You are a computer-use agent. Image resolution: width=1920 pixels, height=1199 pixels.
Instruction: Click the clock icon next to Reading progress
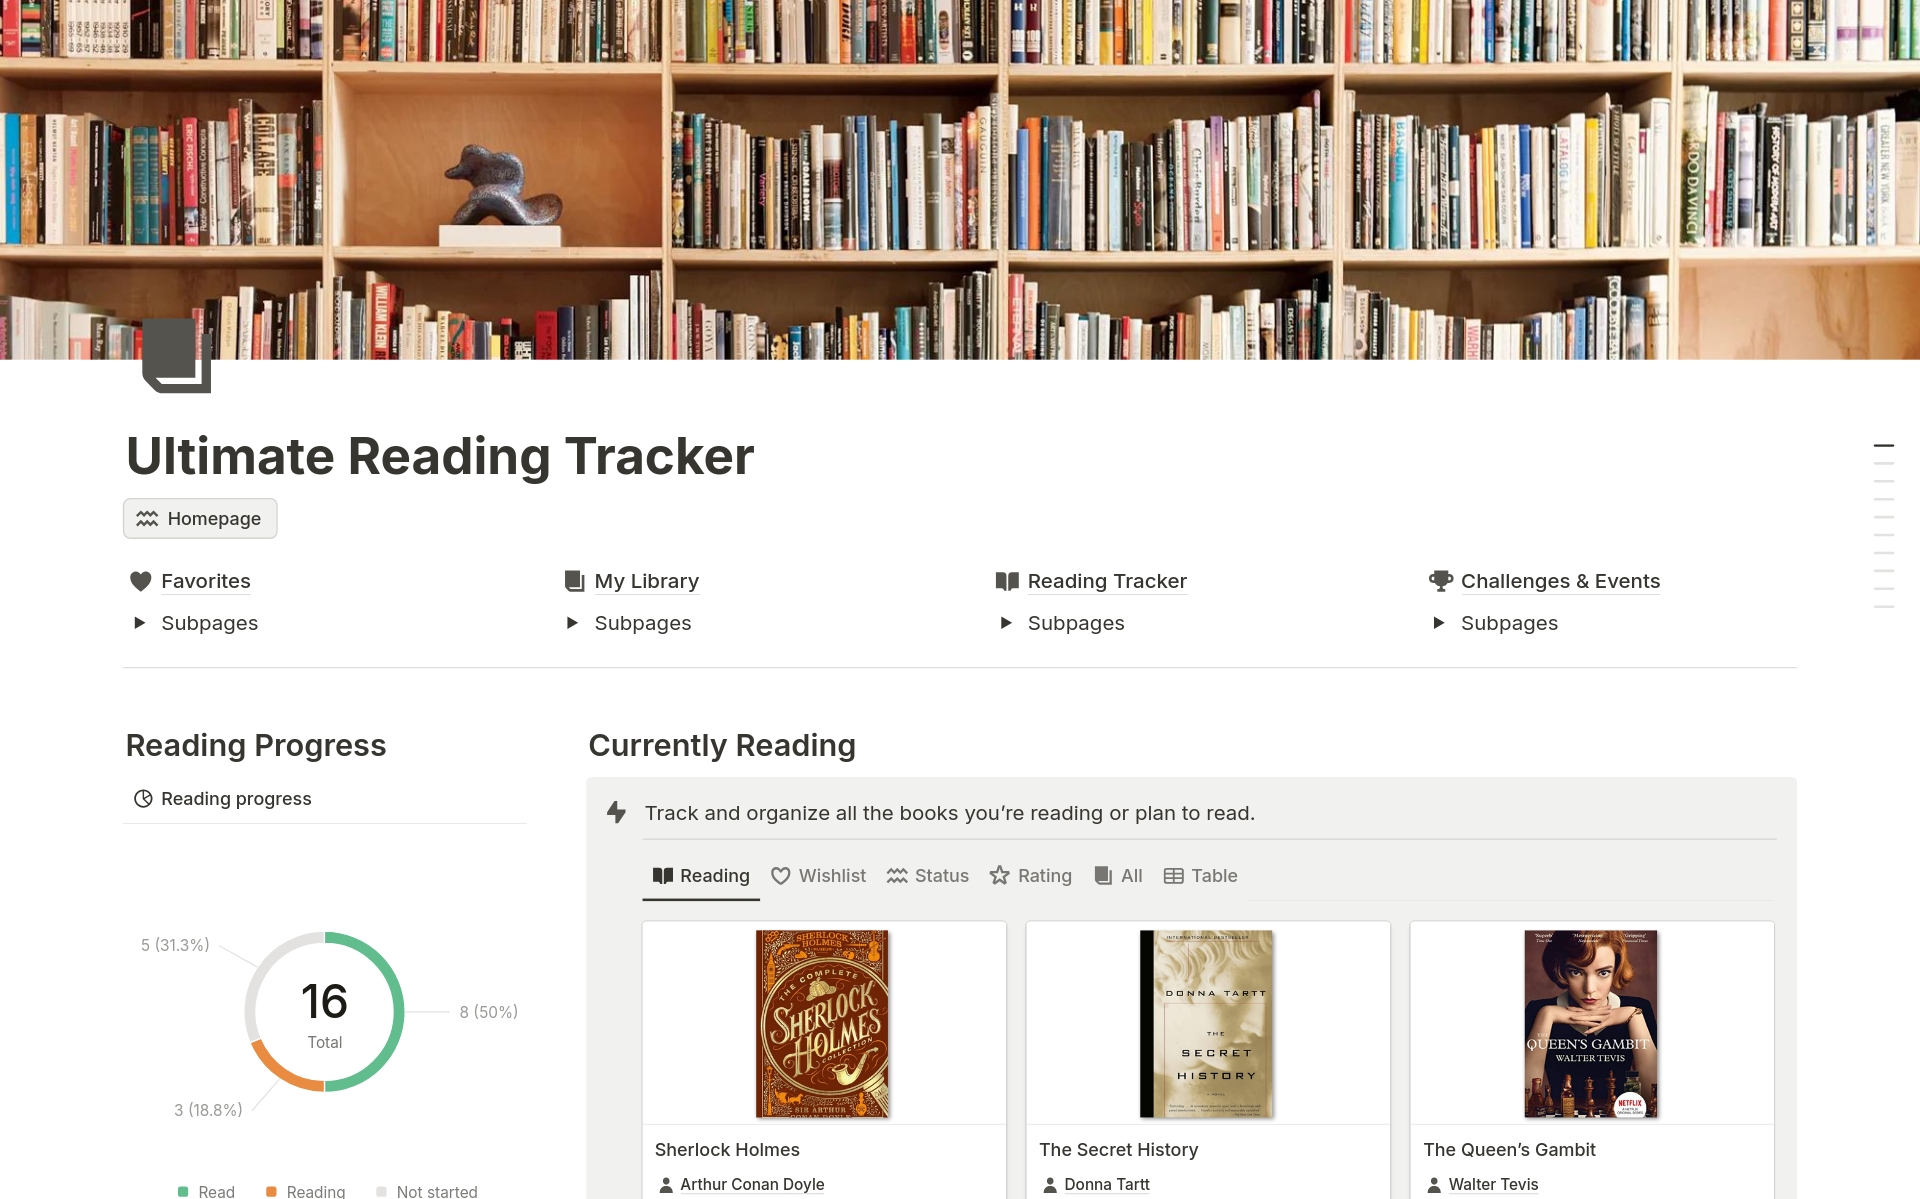[143, 798]
